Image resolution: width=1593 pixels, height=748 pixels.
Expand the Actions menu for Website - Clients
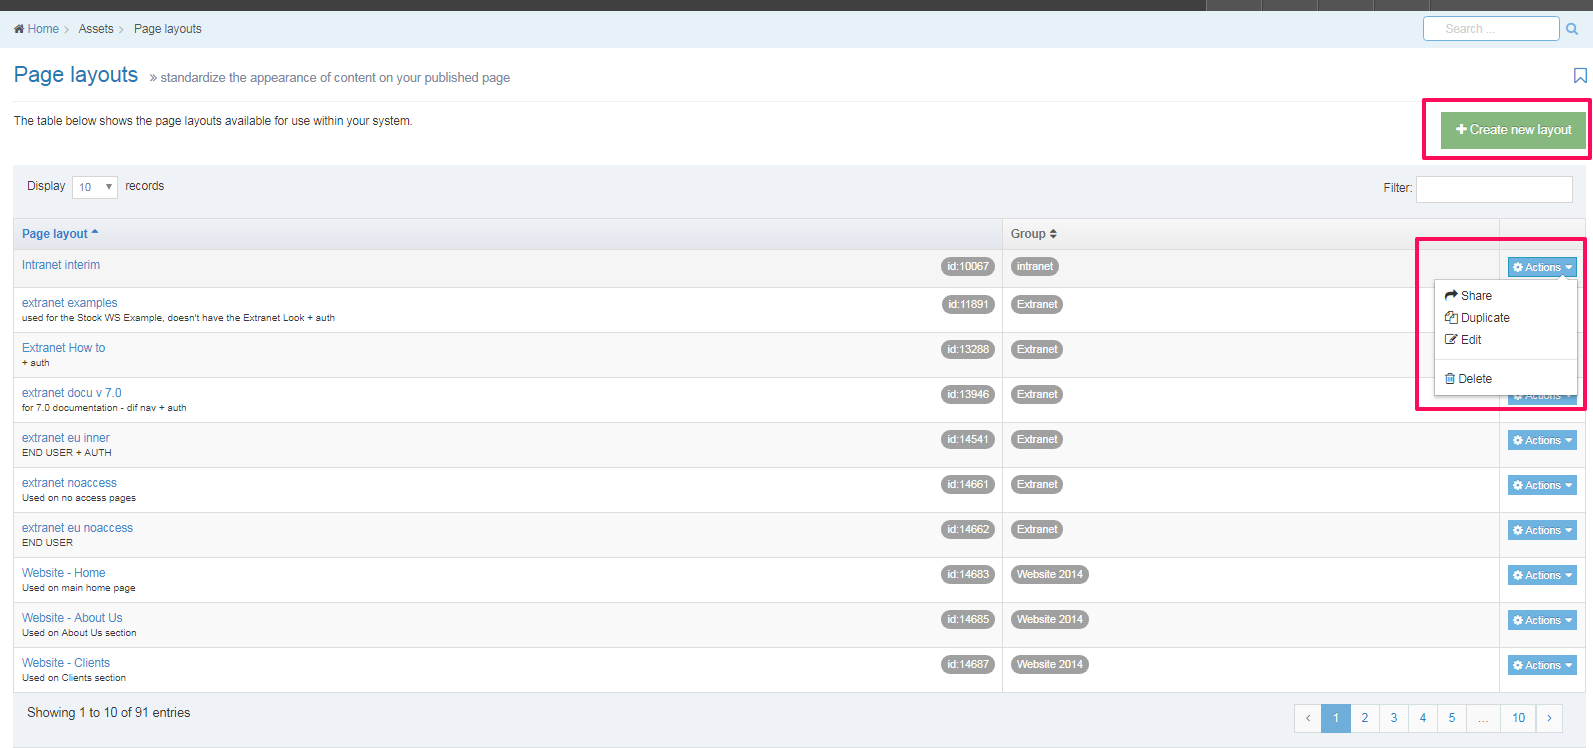(x=1542, y=665)
